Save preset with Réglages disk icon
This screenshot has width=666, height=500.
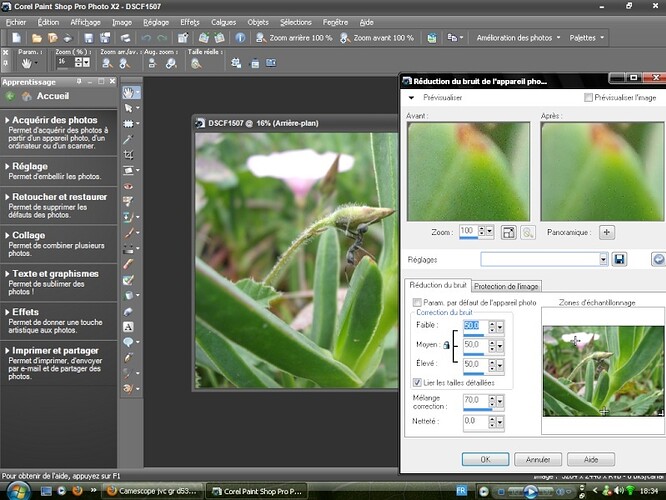click(620, 259)
